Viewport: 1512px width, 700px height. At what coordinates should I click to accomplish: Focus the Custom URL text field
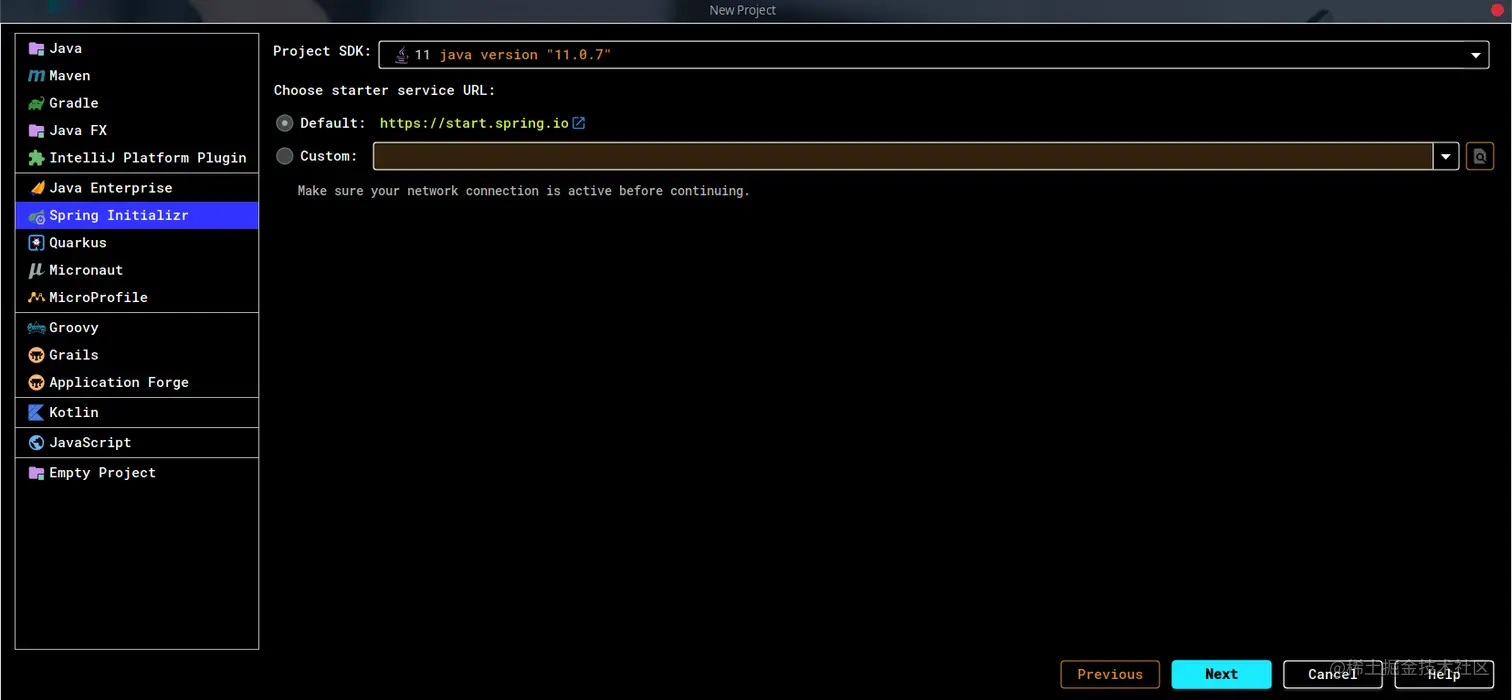click(x=903, y=156)
